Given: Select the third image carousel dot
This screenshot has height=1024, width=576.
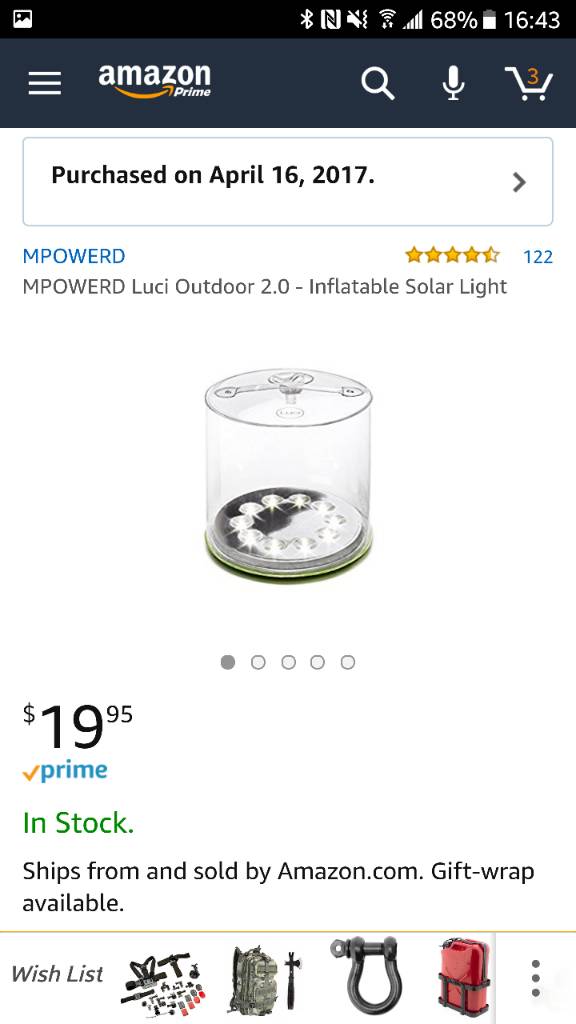Looking at the screenshot, I should pos(288,662).
